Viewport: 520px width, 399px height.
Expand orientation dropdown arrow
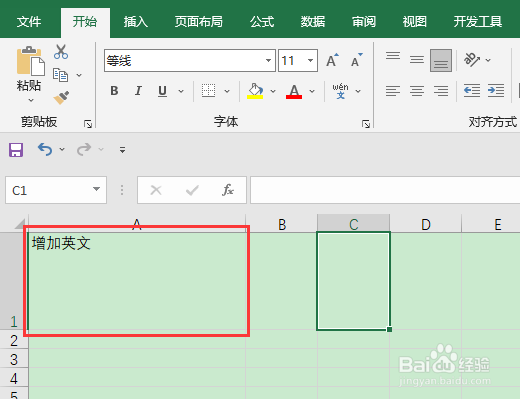point(488,60)
